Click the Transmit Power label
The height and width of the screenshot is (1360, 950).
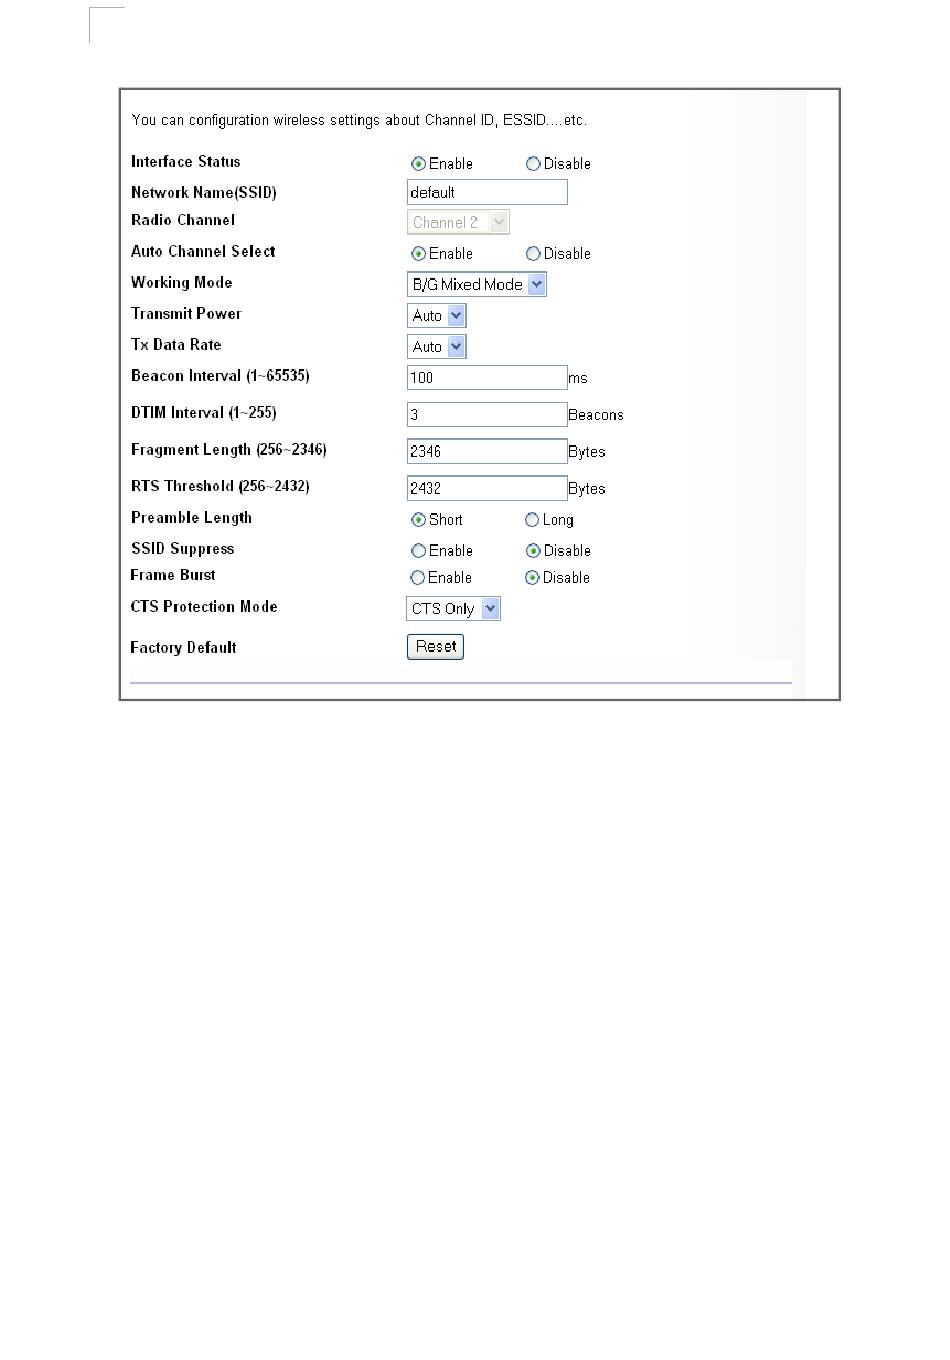pos(186,314)
